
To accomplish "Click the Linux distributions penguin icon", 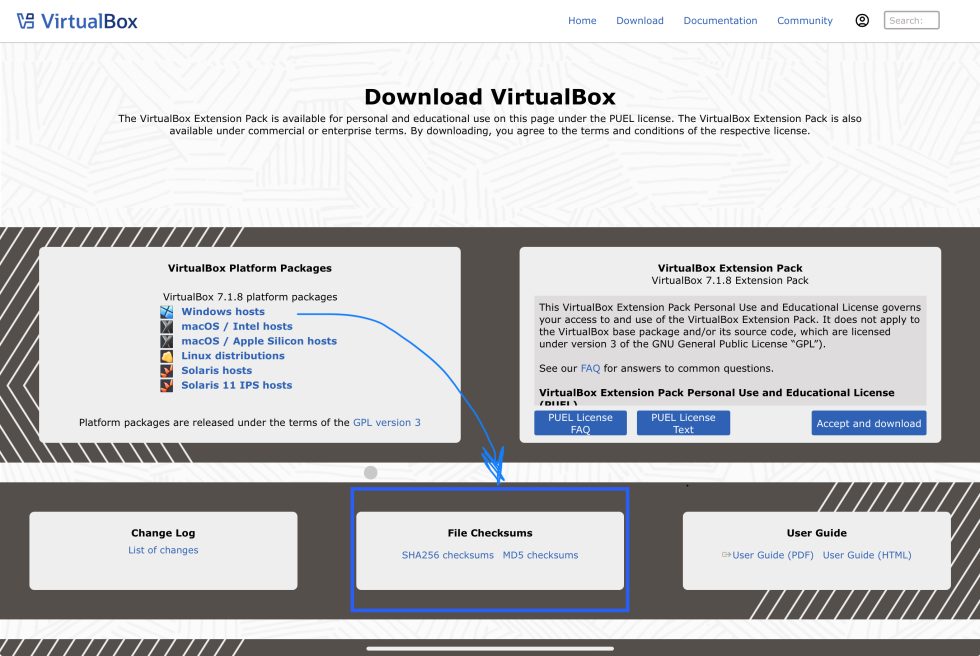I will (167, 356).
